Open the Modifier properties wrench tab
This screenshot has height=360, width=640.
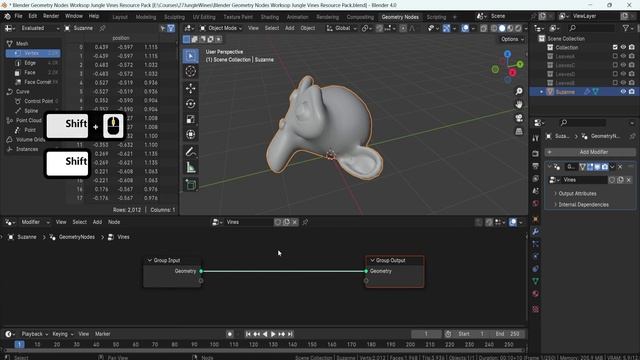536,231
